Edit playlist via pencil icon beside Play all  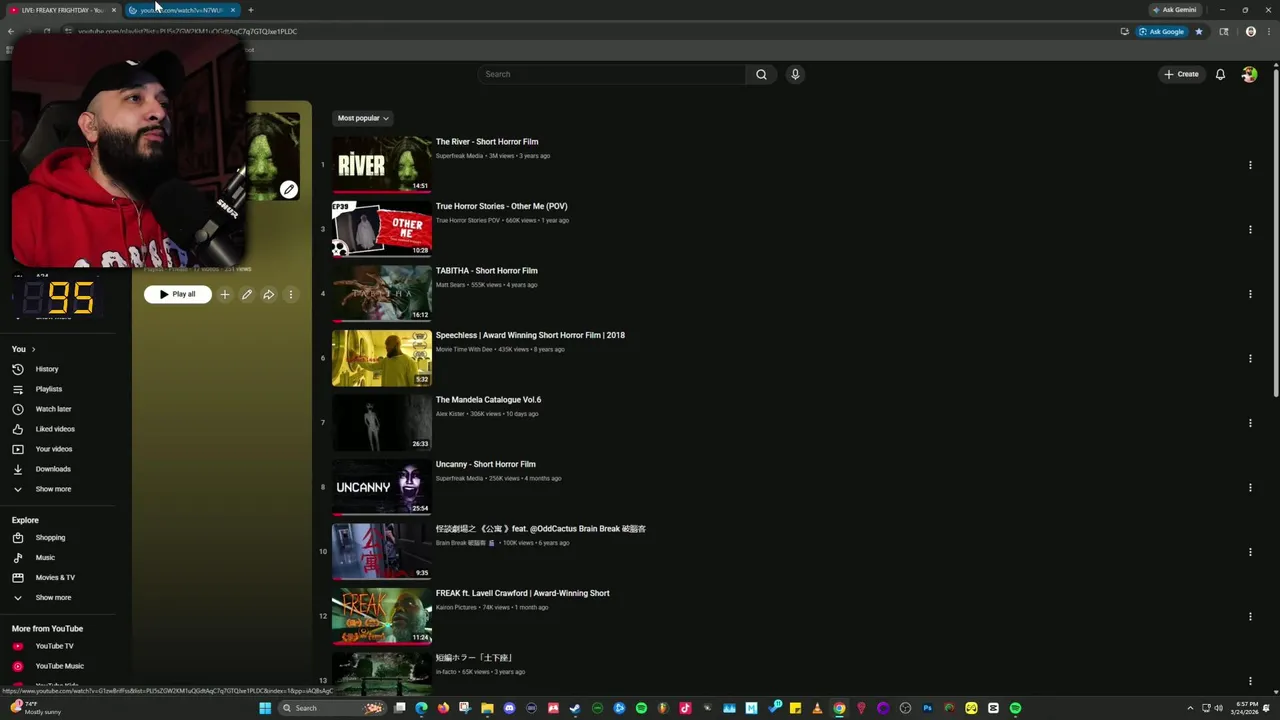point(247,294)
